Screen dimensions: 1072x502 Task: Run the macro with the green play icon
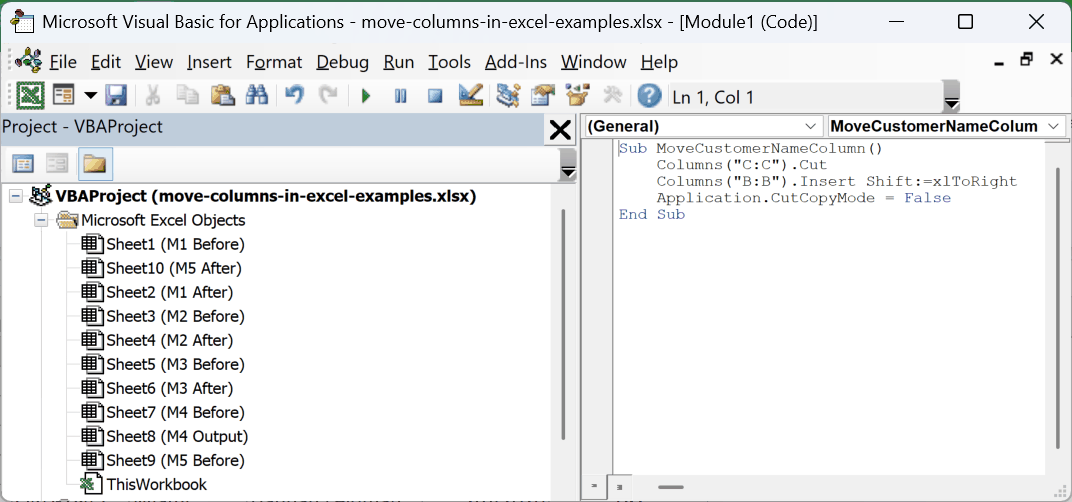tap(366, 96)
